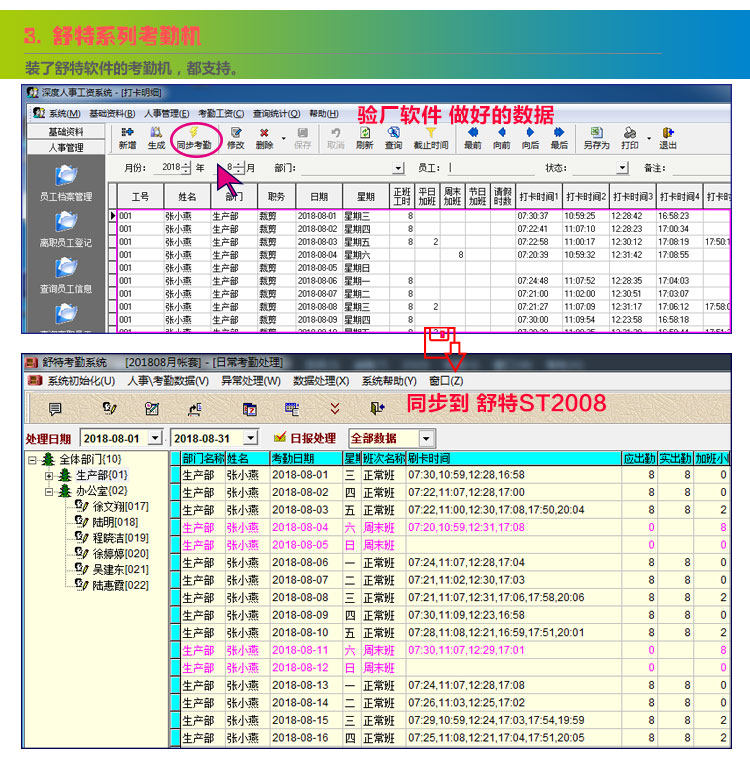Adjust the year 2018 spinner
The height and width of the screenshot is (767, 750).
click(x=186, y=168)
